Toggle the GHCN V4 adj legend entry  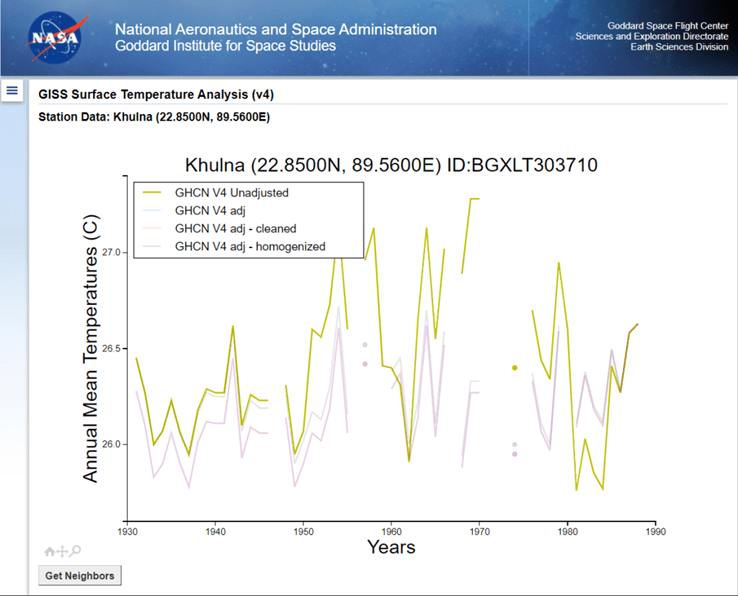(x=209, y=210)
